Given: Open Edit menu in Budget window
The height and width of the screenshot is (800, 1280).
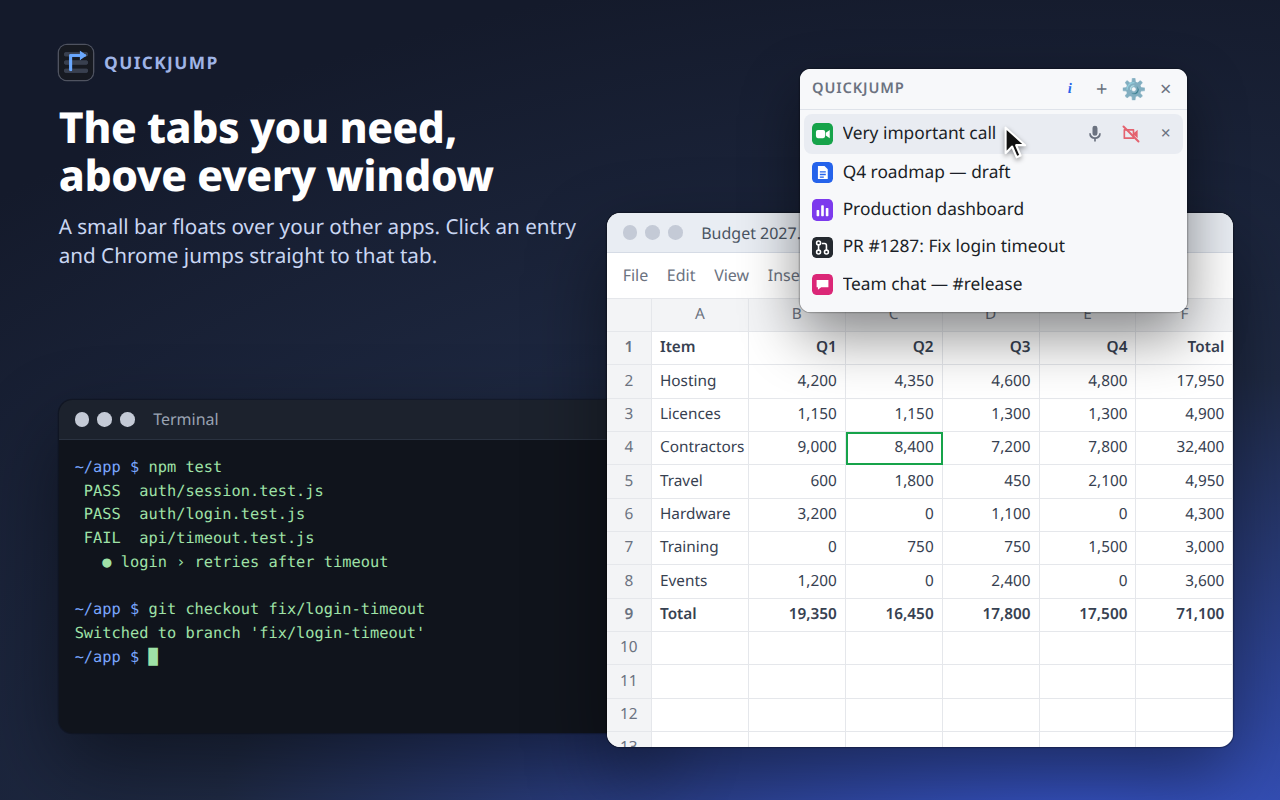Looking at the screenshot, I should (x=681, y=275).
